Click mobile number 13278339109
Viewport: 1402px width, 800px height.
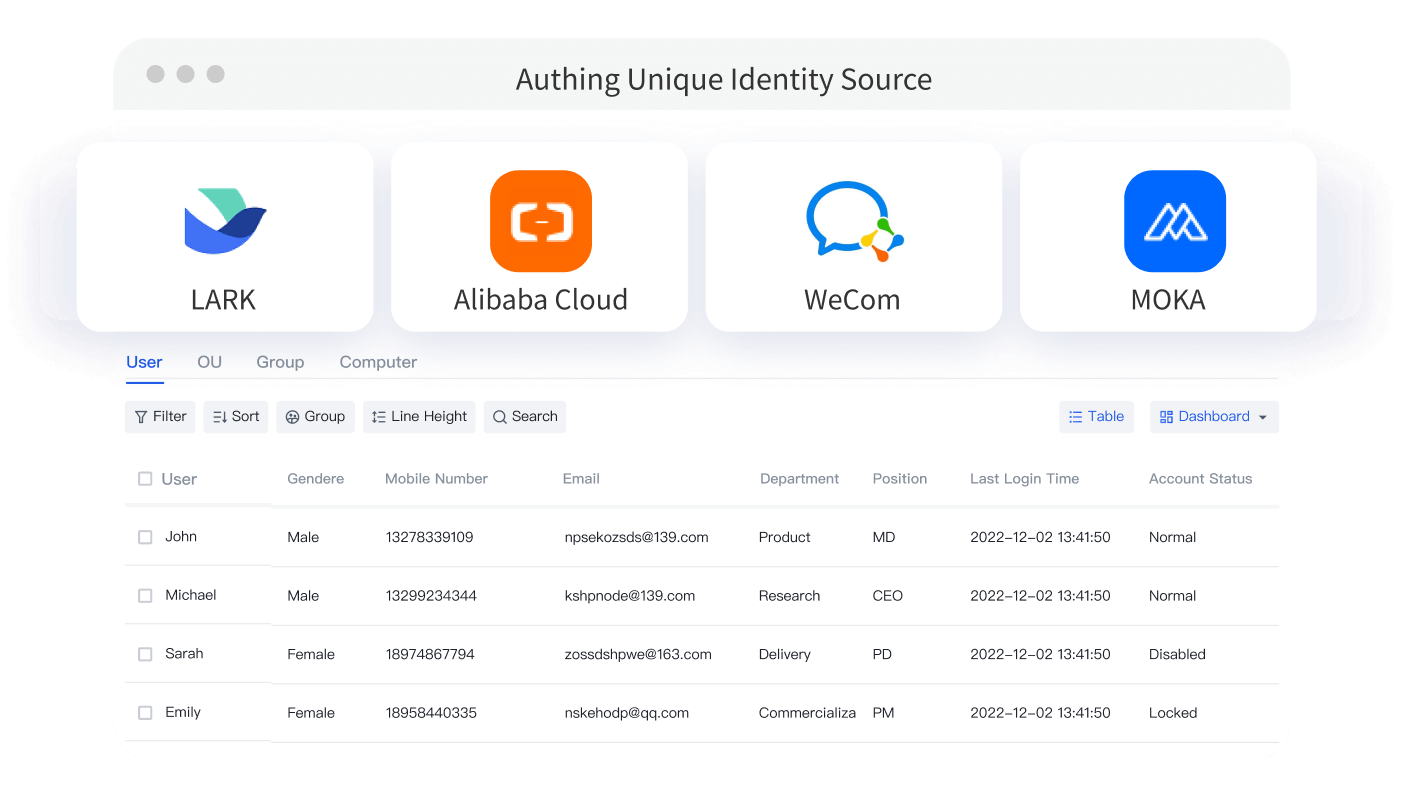(x=429, y=537)
